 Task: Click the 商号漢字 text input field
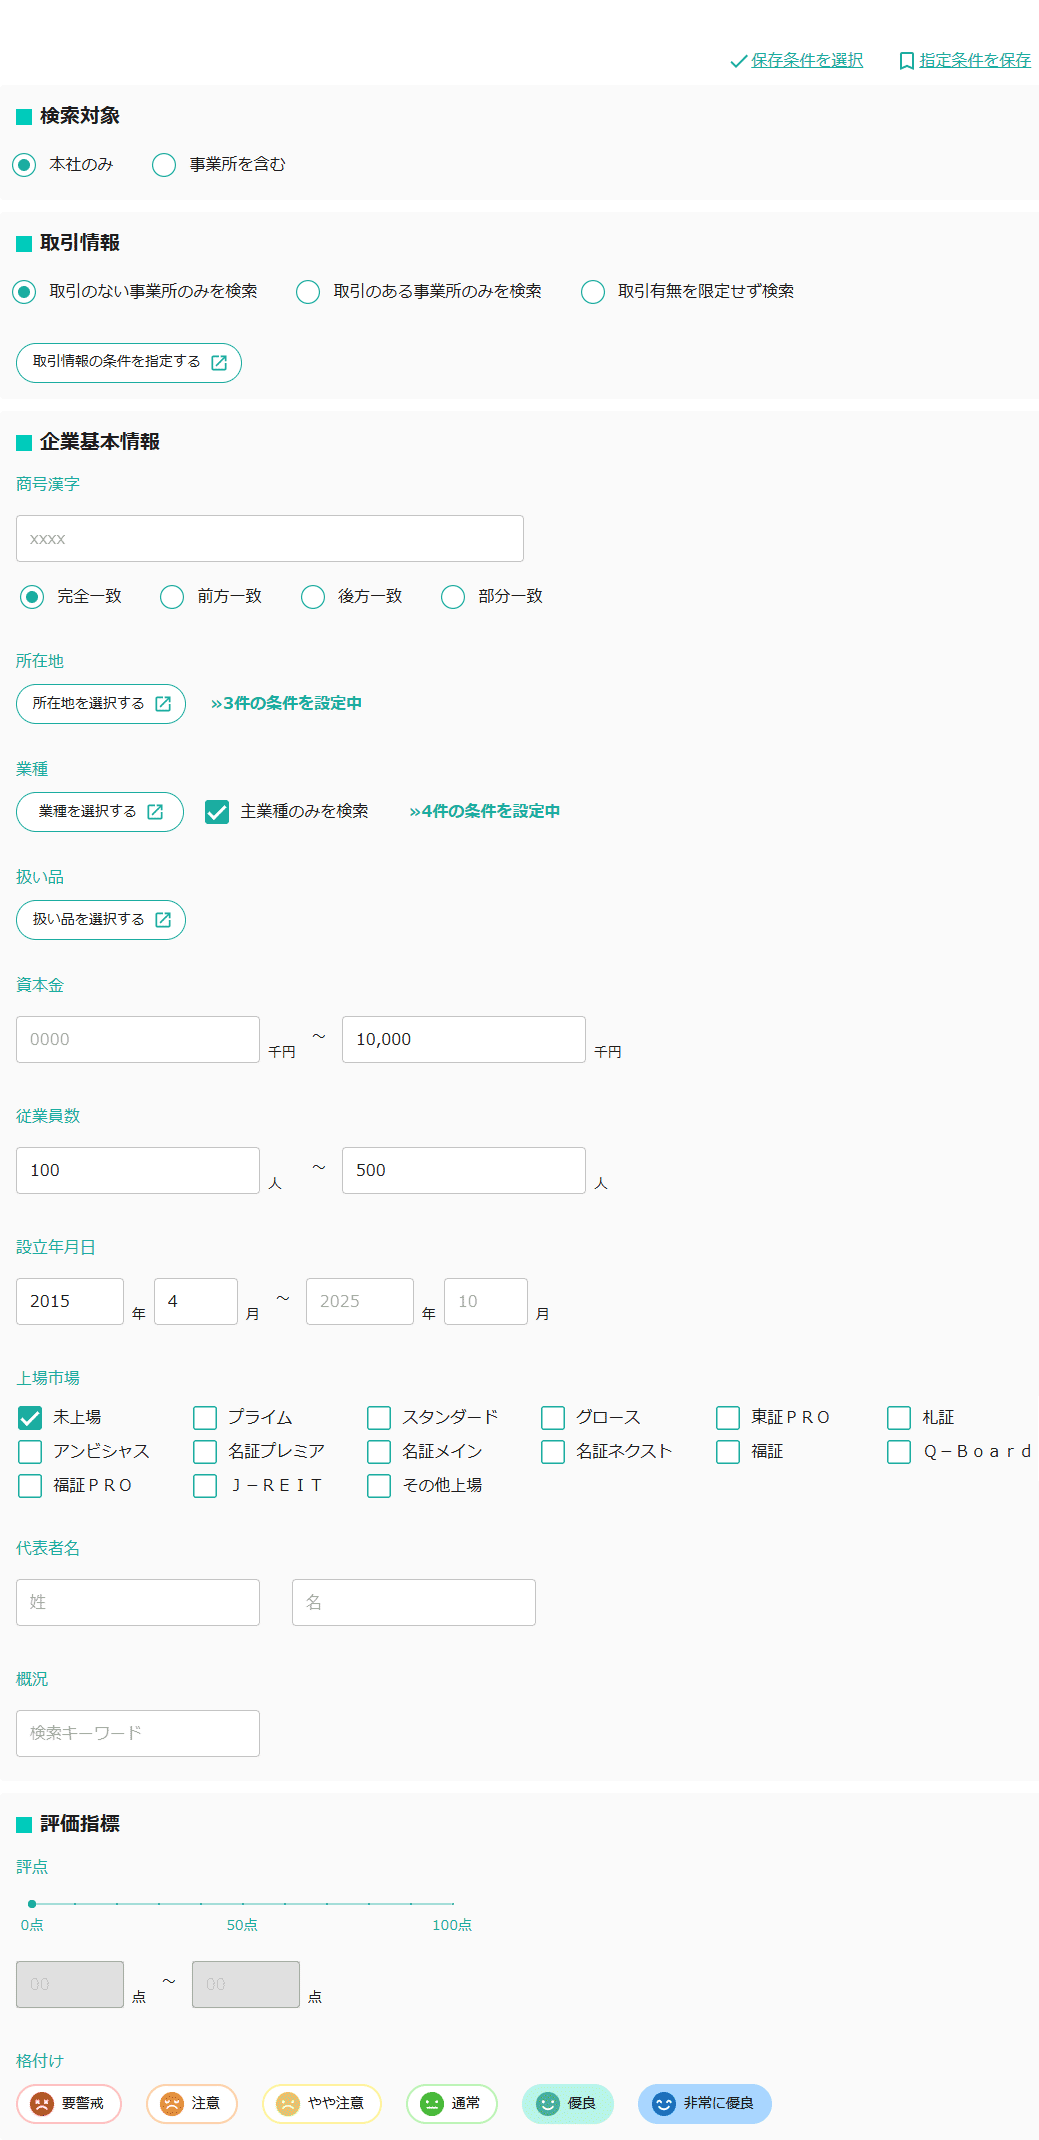click(270, 539)
